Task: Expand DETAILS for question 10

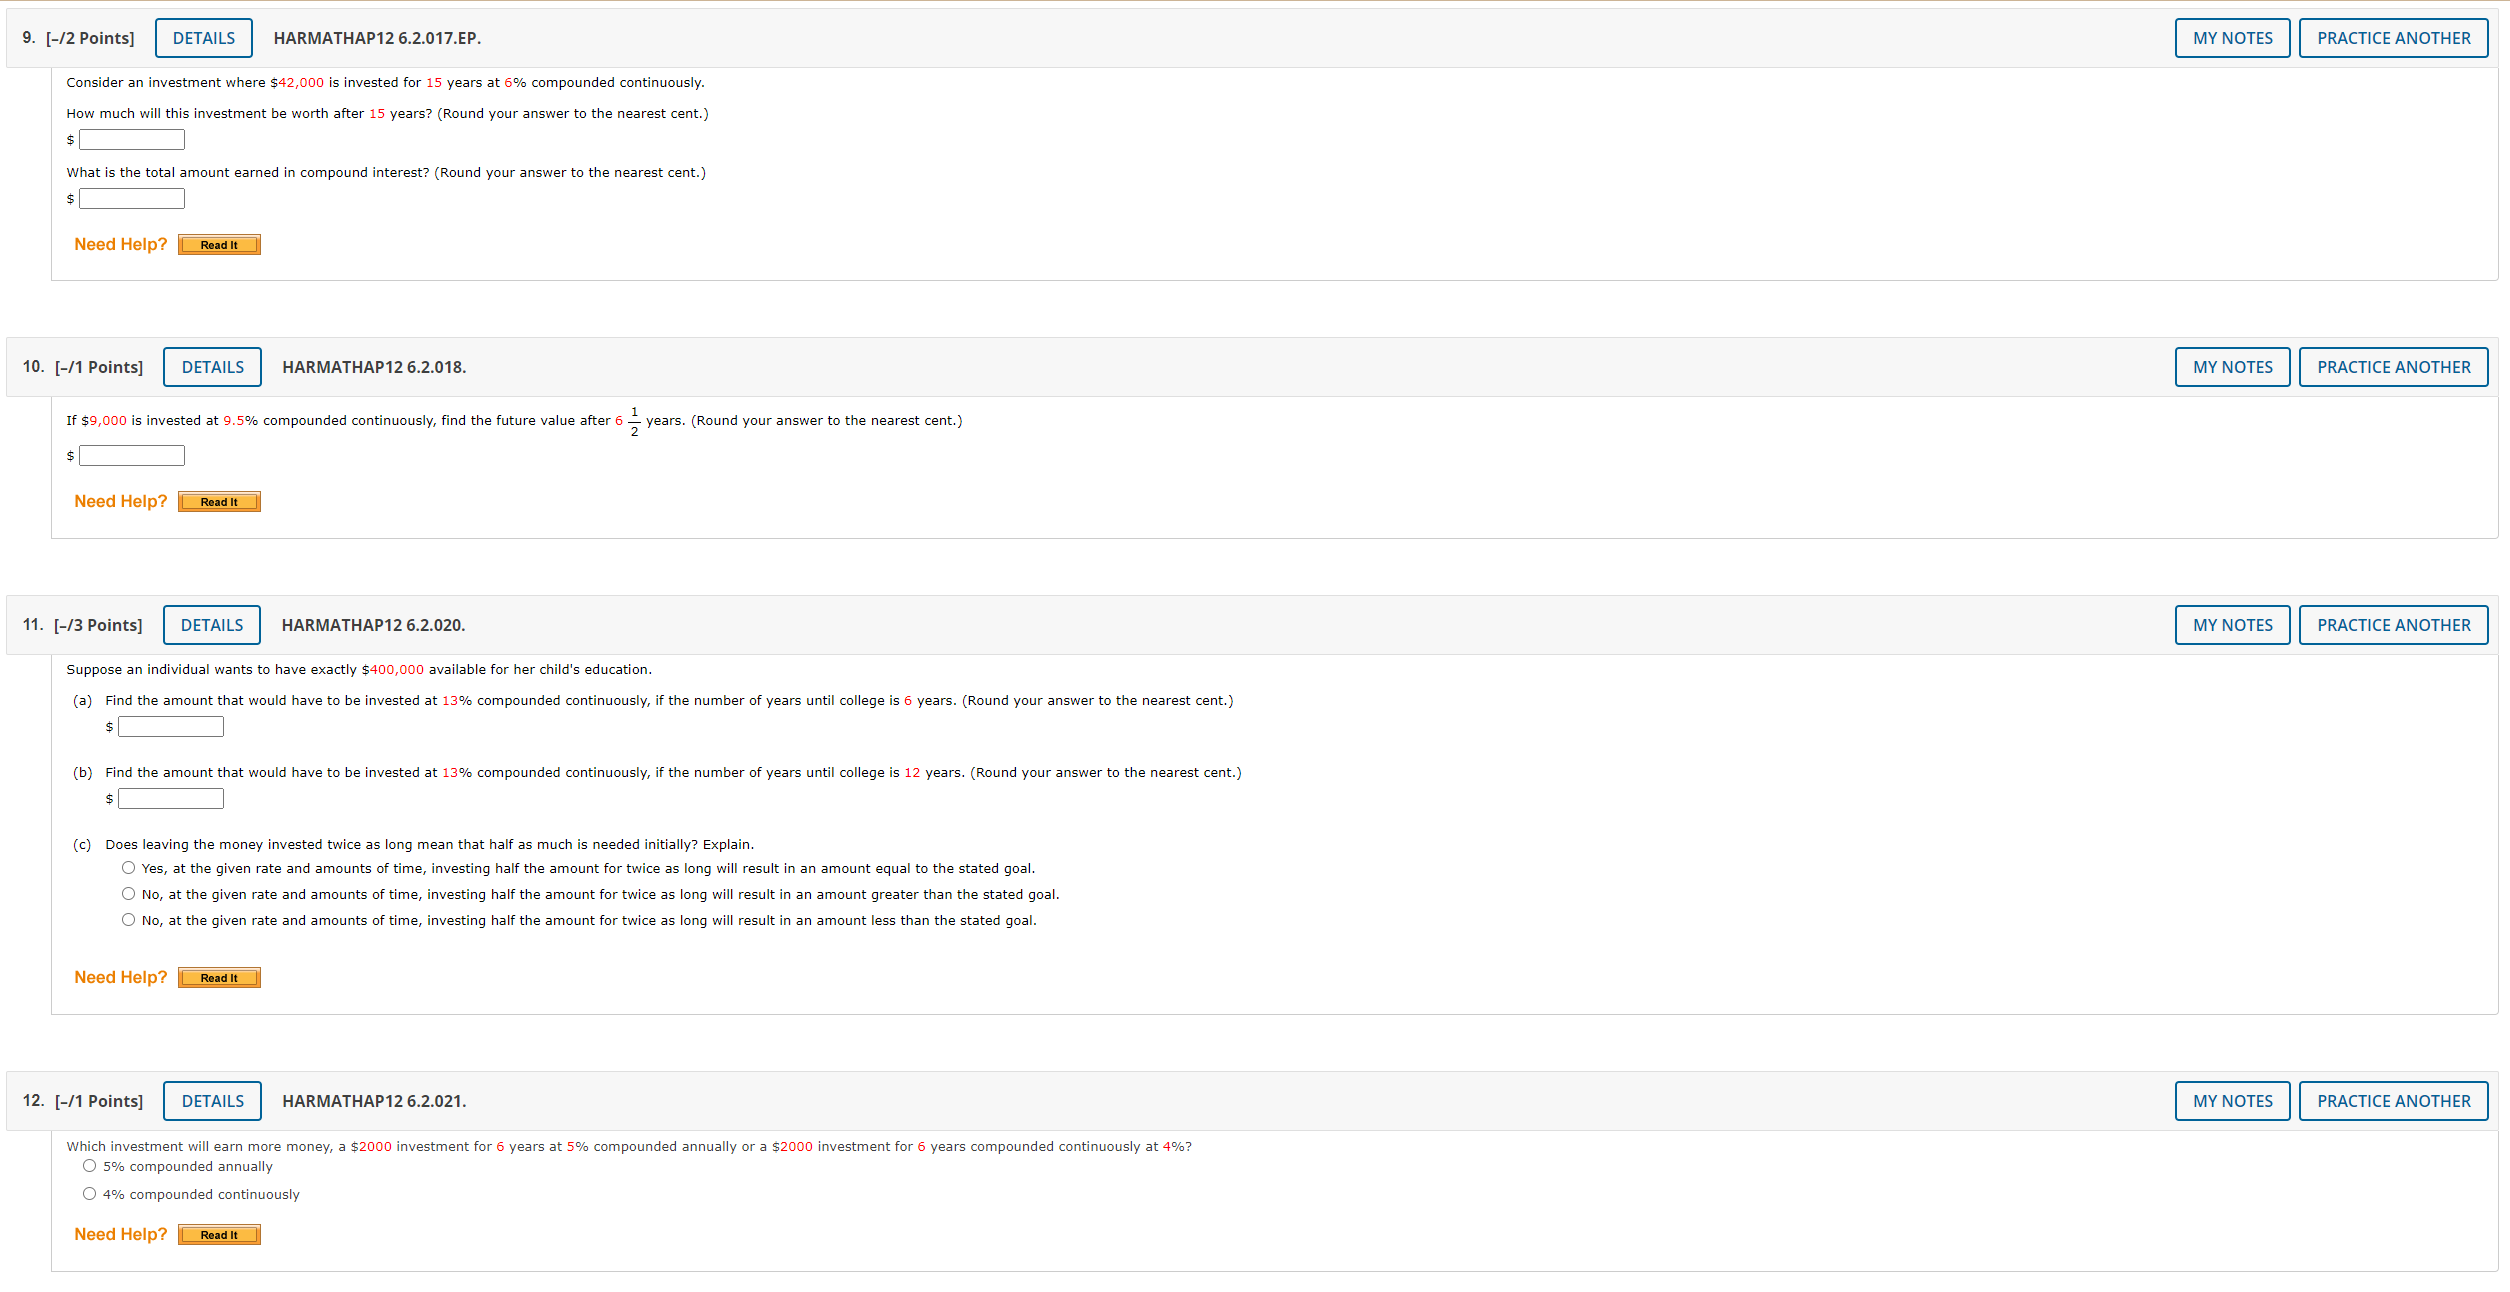Action: pyautogui.click(x=212, y=367)
